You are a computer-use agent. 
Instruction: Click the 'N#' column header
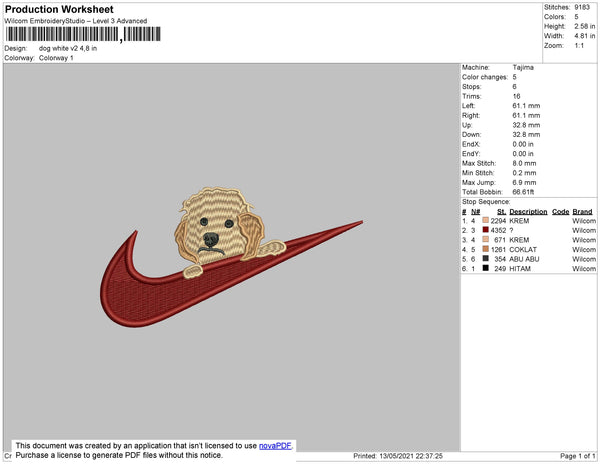476,212
